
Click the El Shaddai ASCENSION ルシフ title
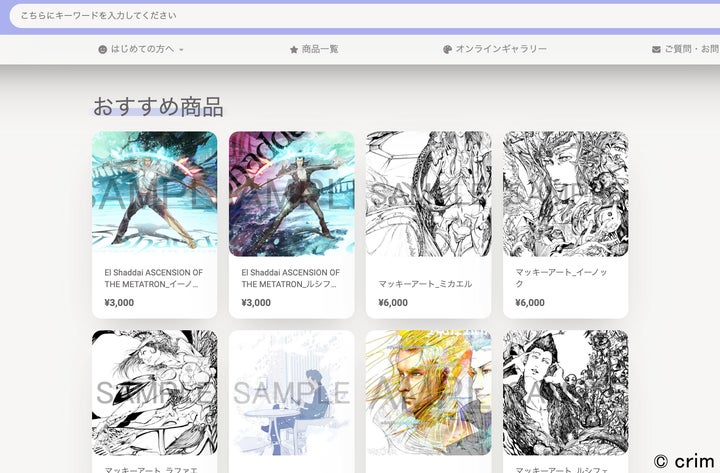pyautogui.click(x=290, y=278)
